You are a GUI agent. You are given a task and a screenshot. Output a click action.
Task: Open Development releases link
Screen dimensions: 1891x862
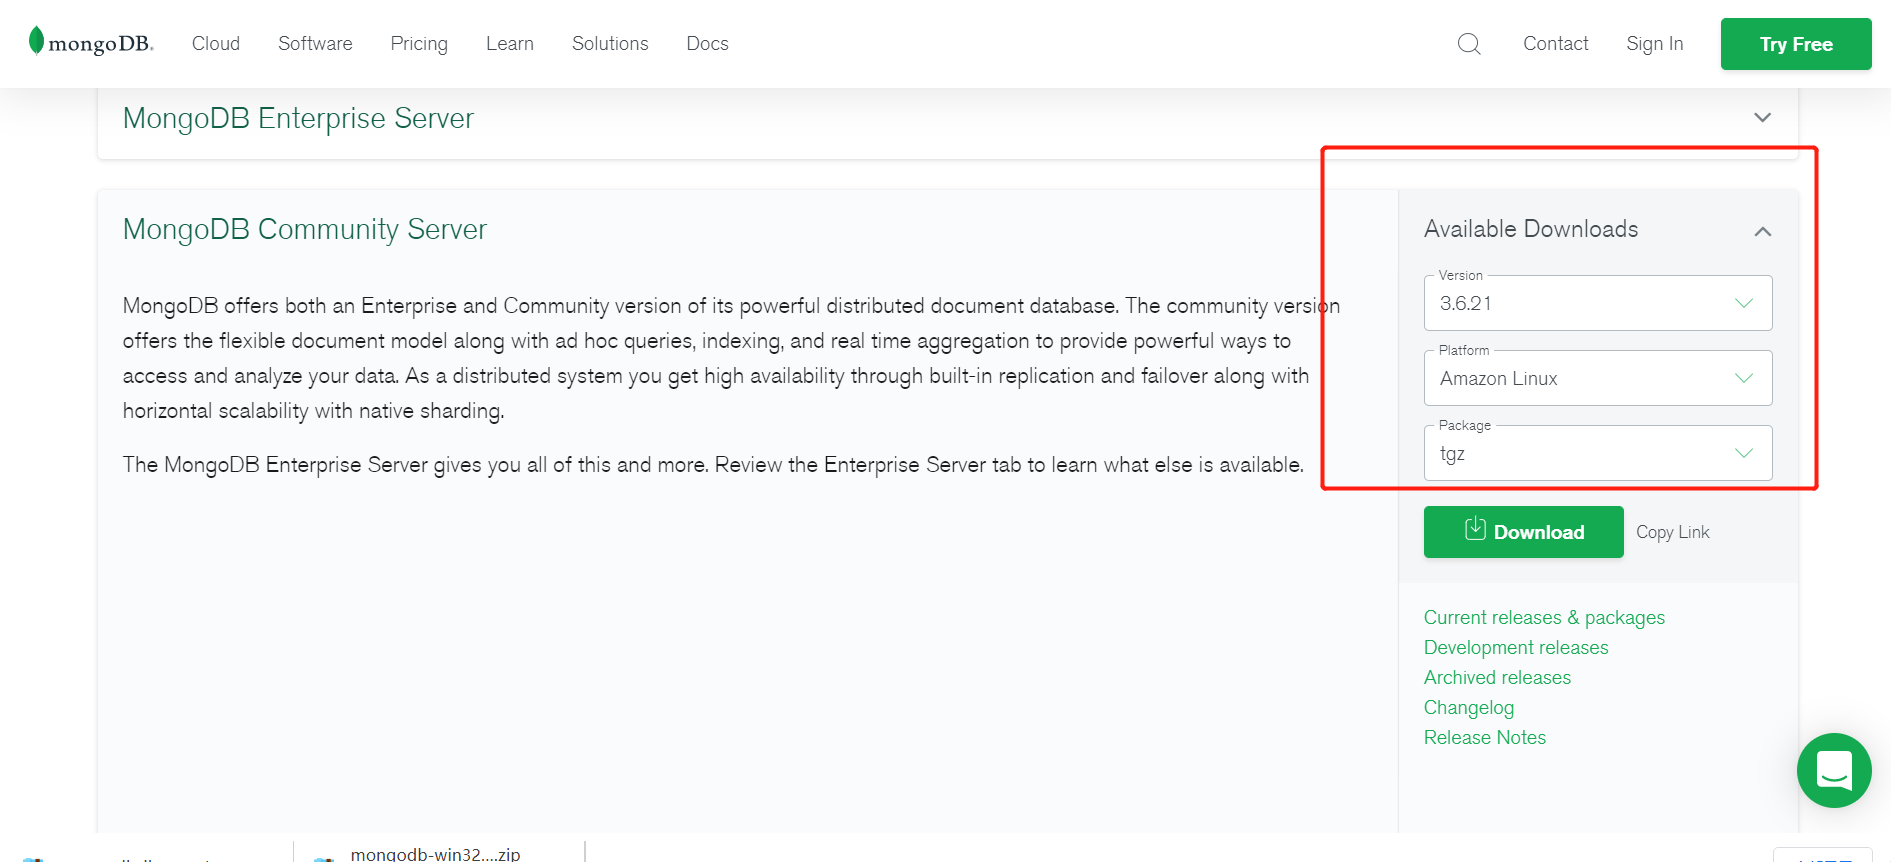tap(1516, 648)
